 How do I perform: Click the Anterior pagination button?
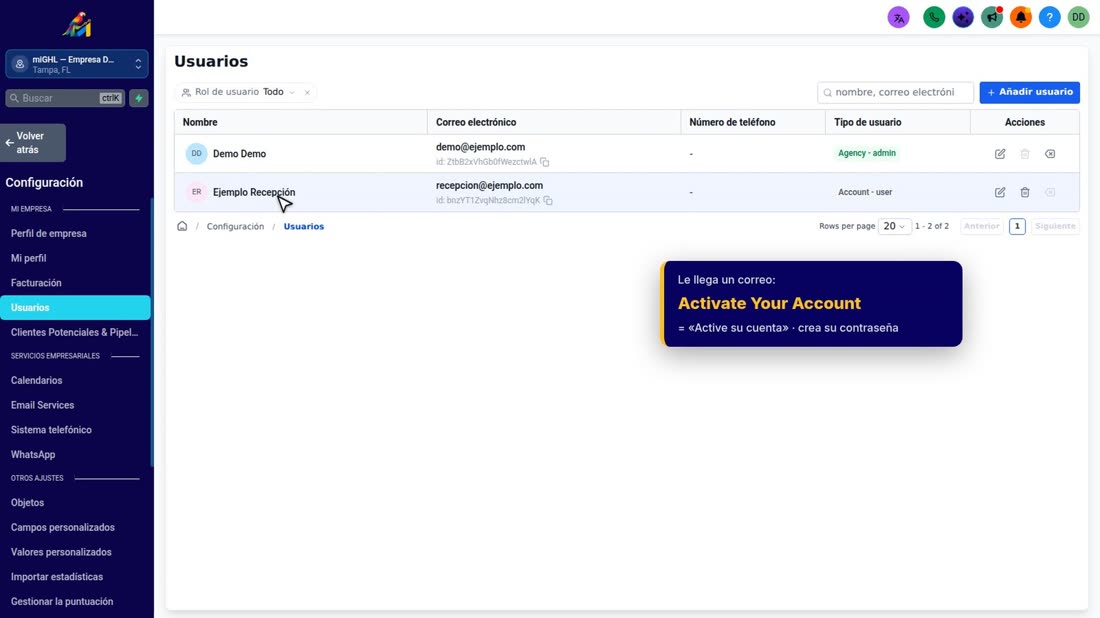pos(981,226)
